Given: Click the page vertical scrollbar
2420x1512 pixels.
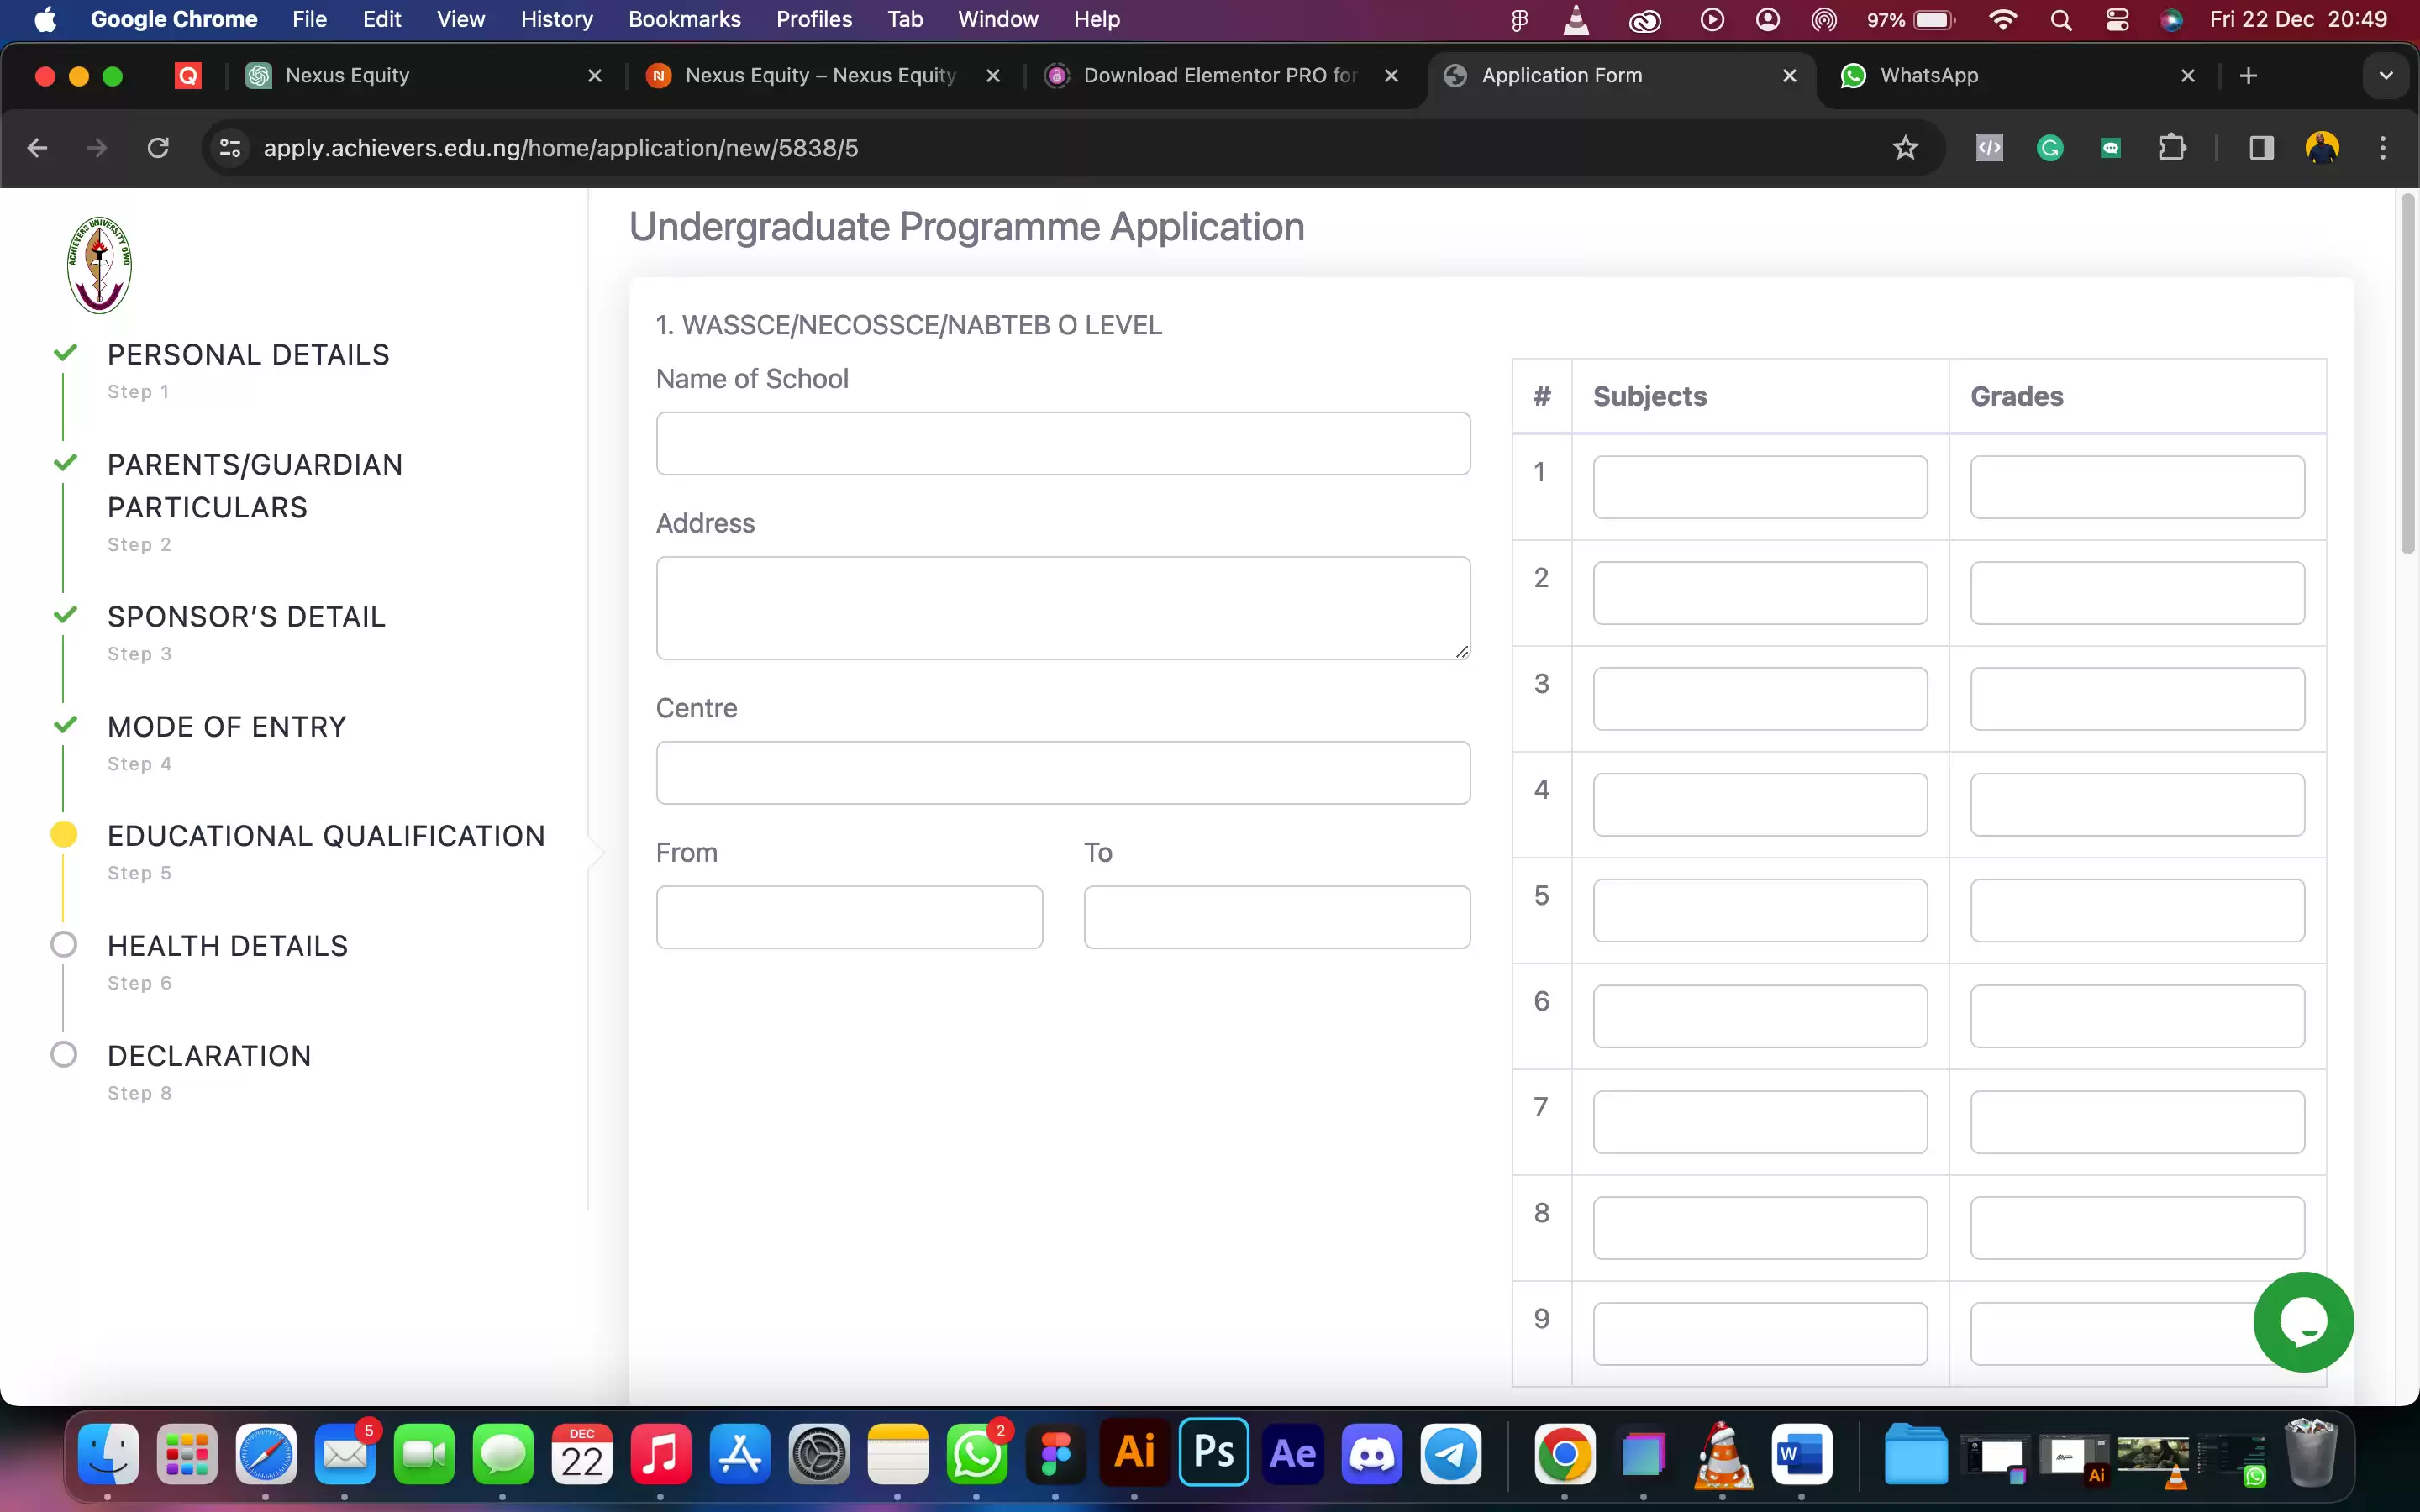Looking at the screenshot, I should click(x=2407, y=375).
